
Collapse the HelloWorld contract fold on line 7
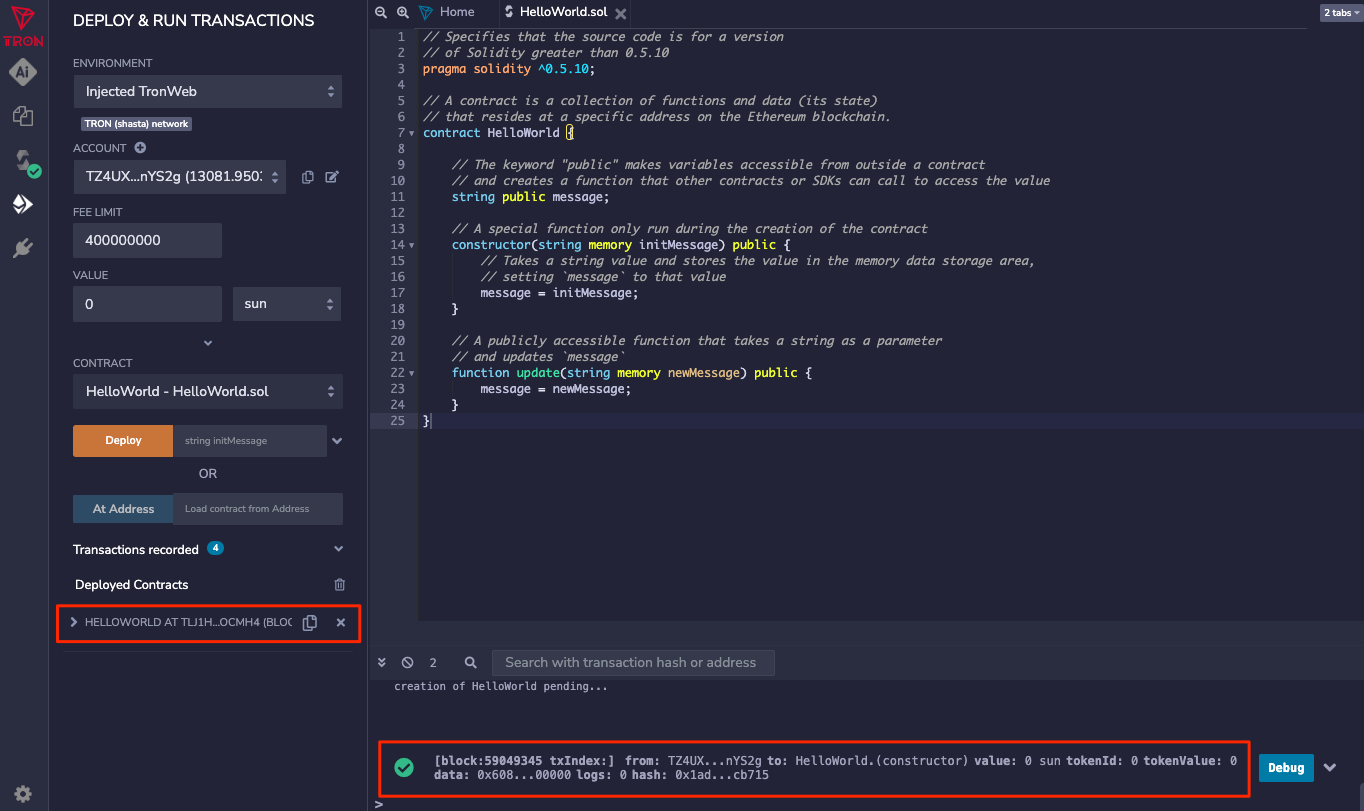(x=414, y=133)
